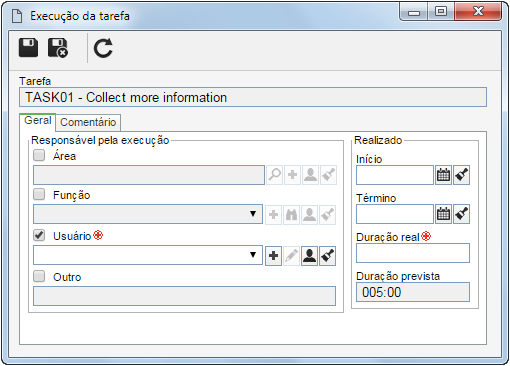Open calendar picker for Início date
Image resolution: width=510 pixels, height=366 pixels.
tap(443, 175)
